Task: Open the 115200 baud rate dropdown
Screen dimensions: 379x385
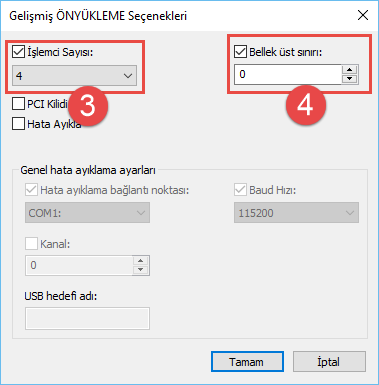Action: pos(296,213)
